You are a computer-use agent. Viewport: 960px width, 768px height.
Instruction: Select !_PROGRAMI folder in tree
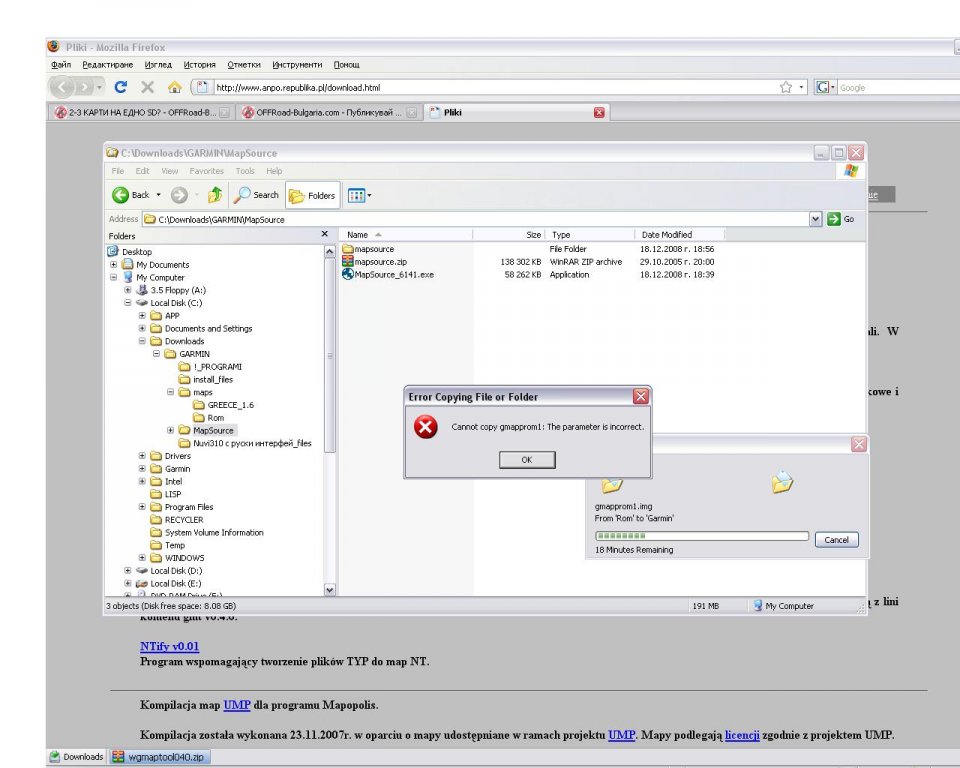(x=210, y=366)
